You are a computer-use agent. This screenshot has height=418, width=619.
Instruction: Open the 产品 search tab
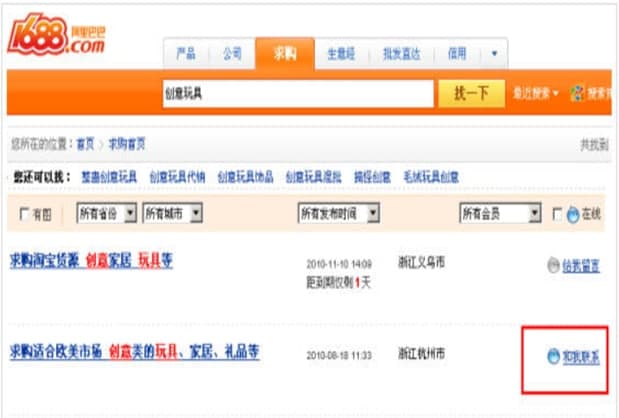(186, 53)
